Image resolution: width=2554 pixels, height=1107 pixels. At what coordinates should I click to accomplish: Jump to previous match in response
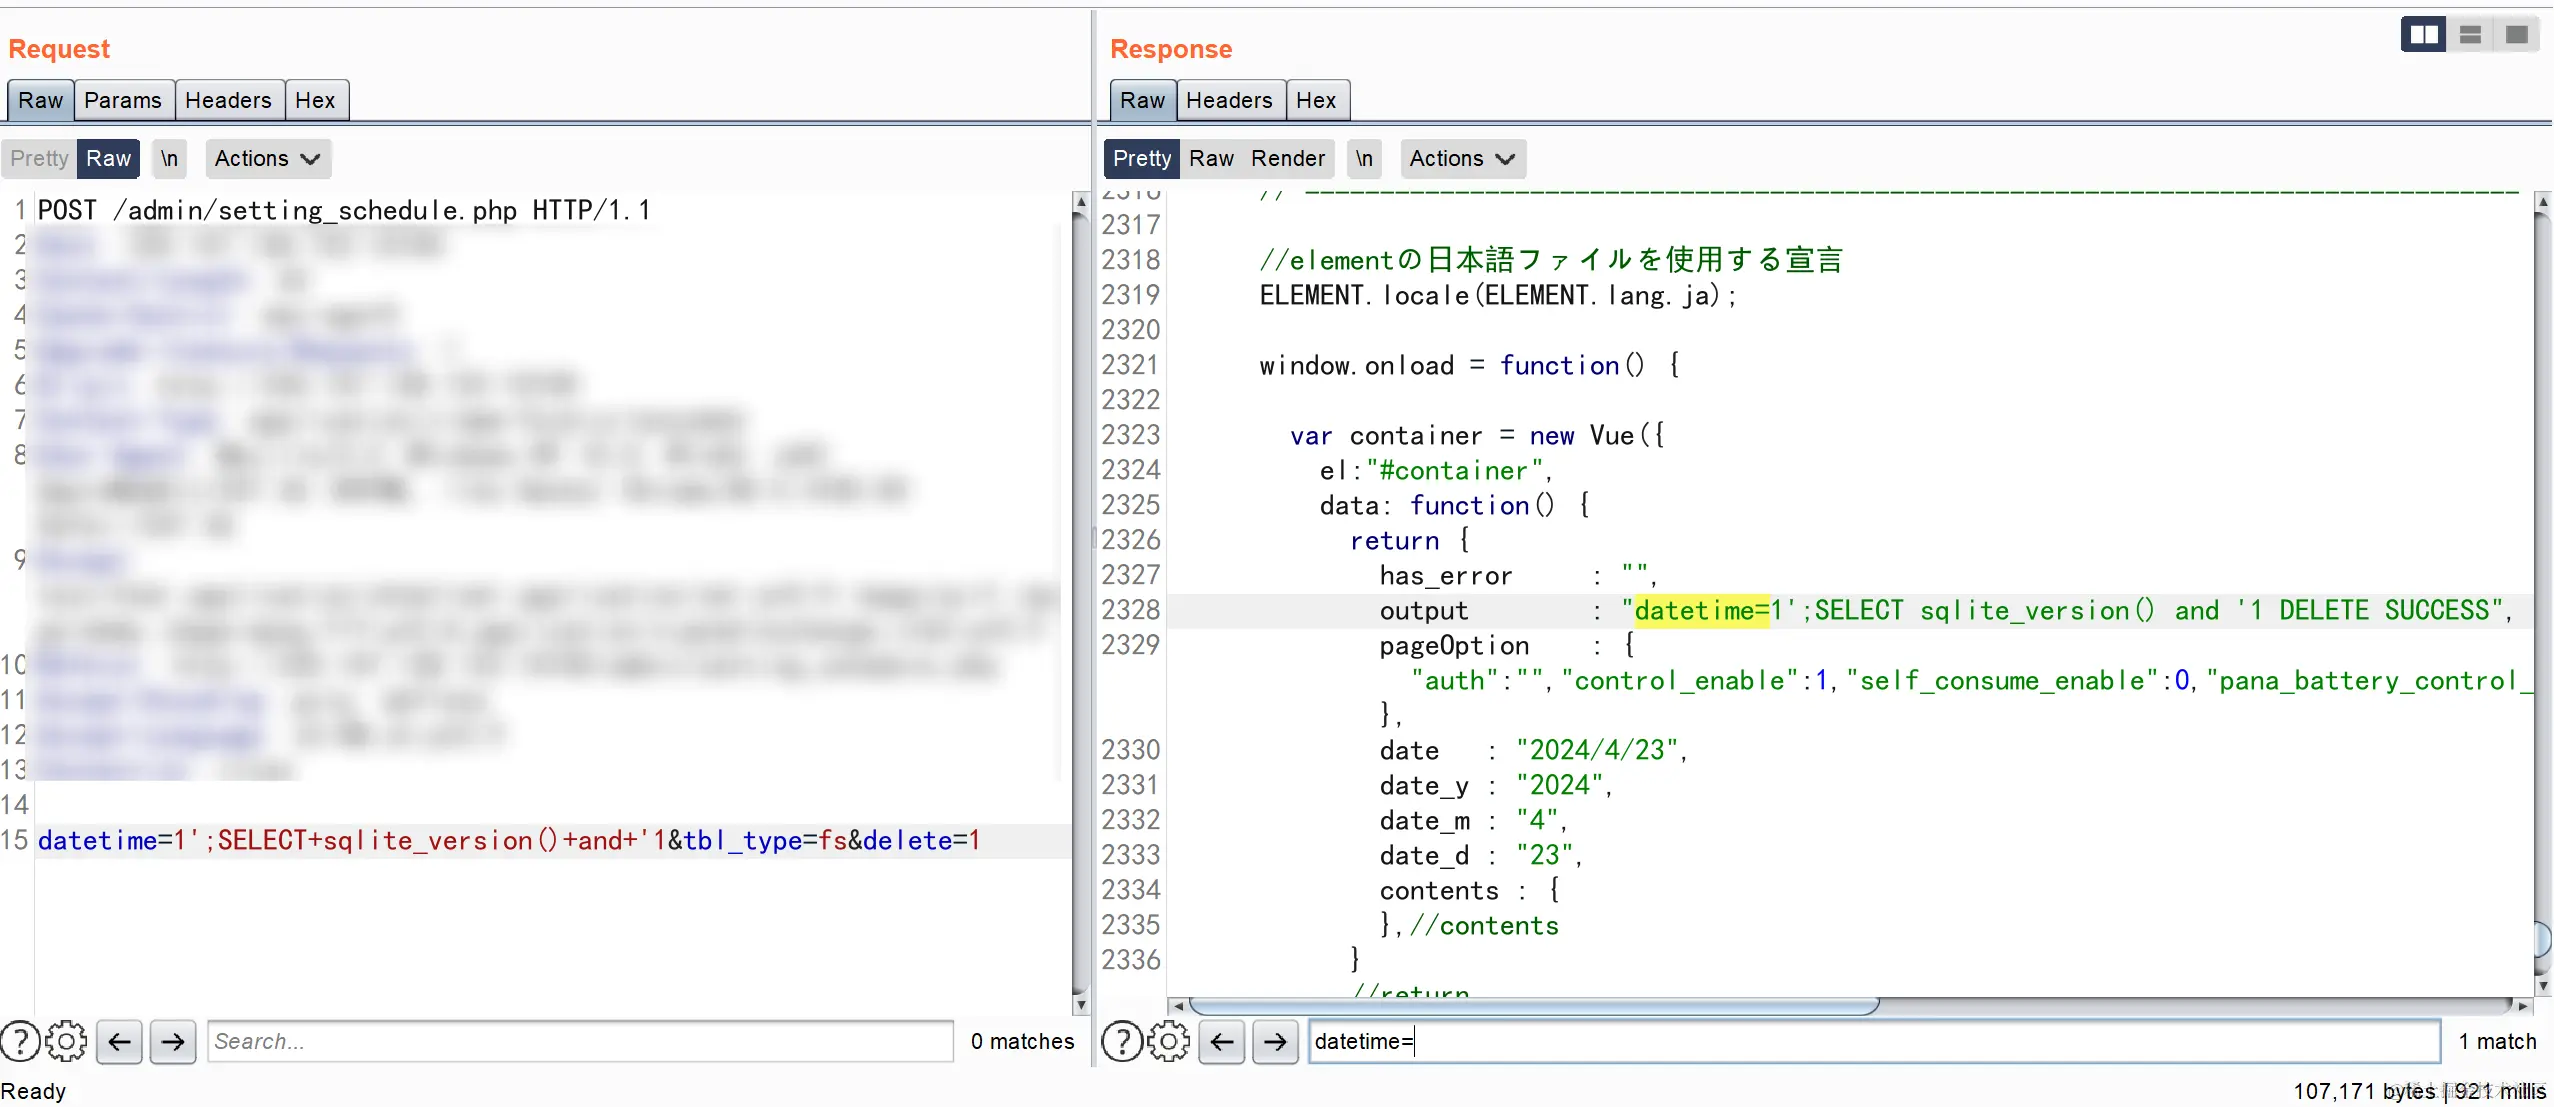pyautogui.click(x=1222, y=1041)
